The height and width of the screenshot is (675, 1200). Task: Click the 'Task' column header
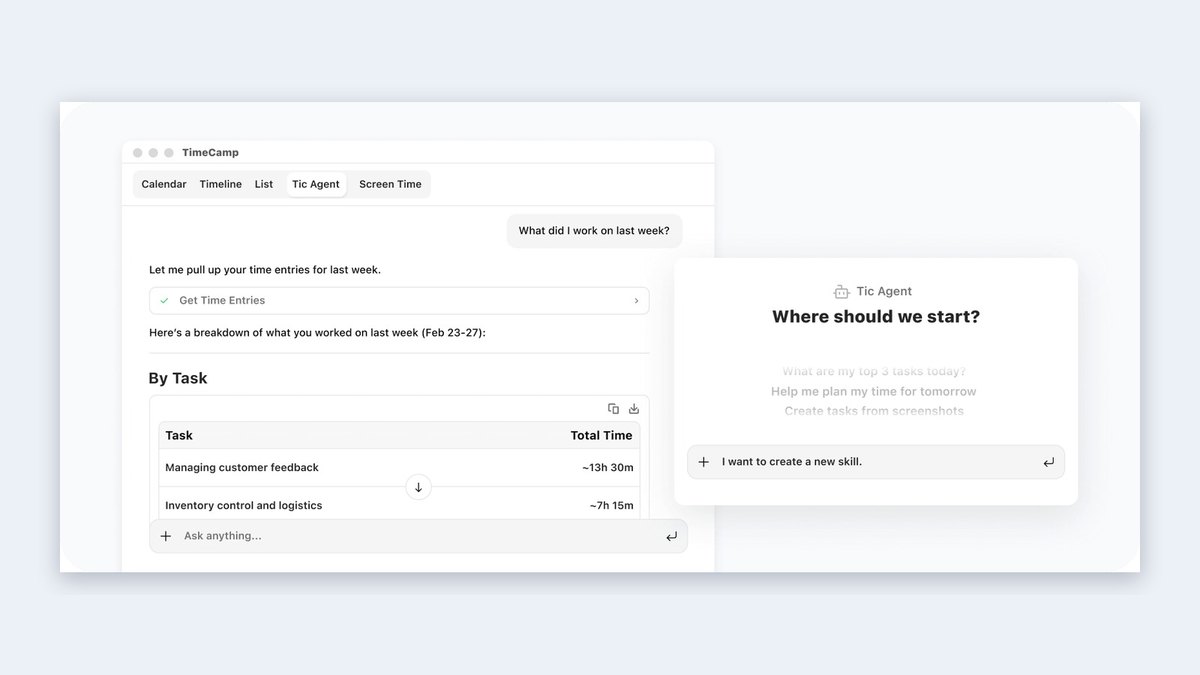[179, 435]
